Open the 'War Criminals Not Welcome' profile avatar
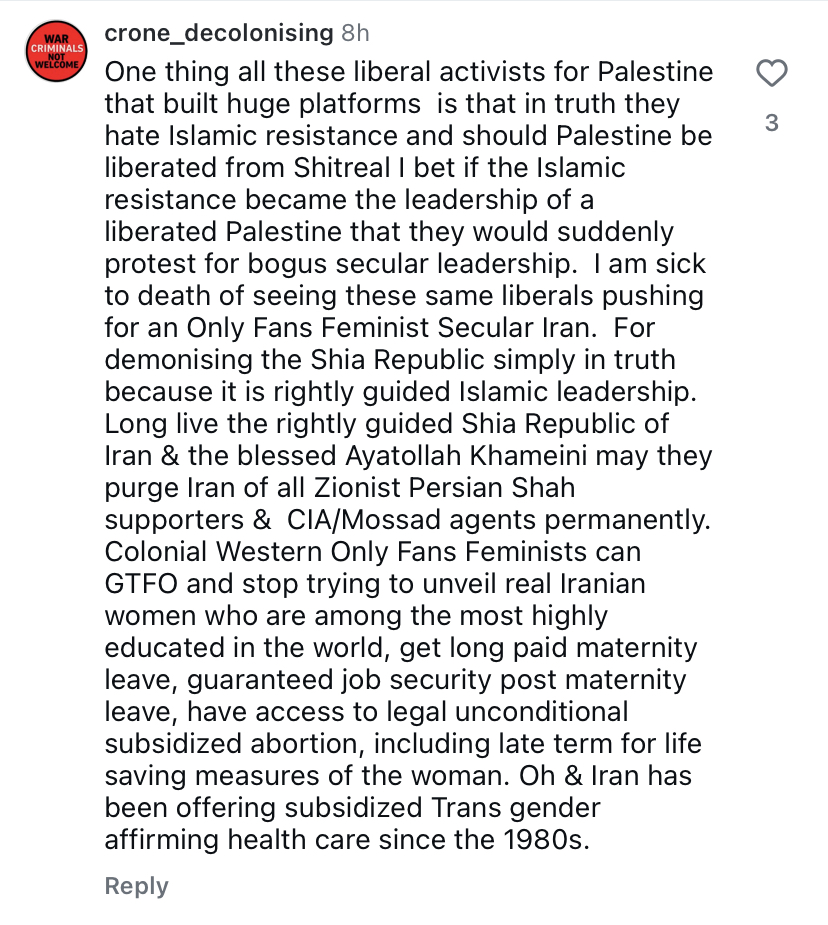Image resolution: width=828 pixels, height=925 pixels. (x=53, y=52)
